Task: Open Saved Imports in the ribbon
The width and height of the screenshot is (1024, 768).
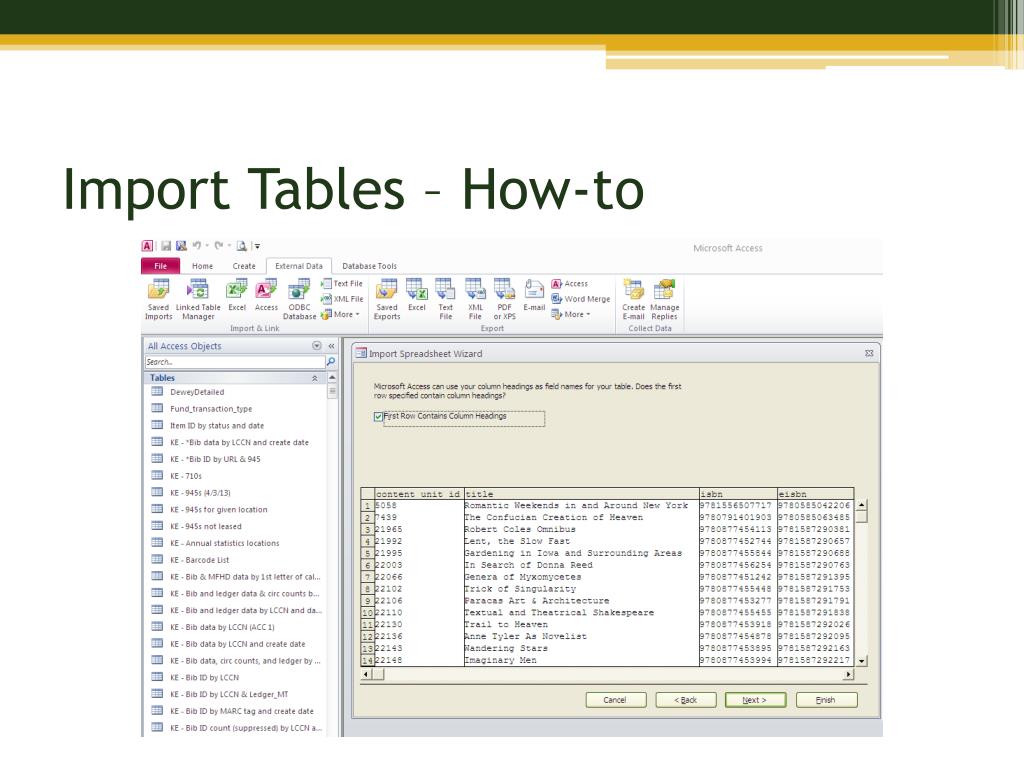Action: (x=158, y=299)
